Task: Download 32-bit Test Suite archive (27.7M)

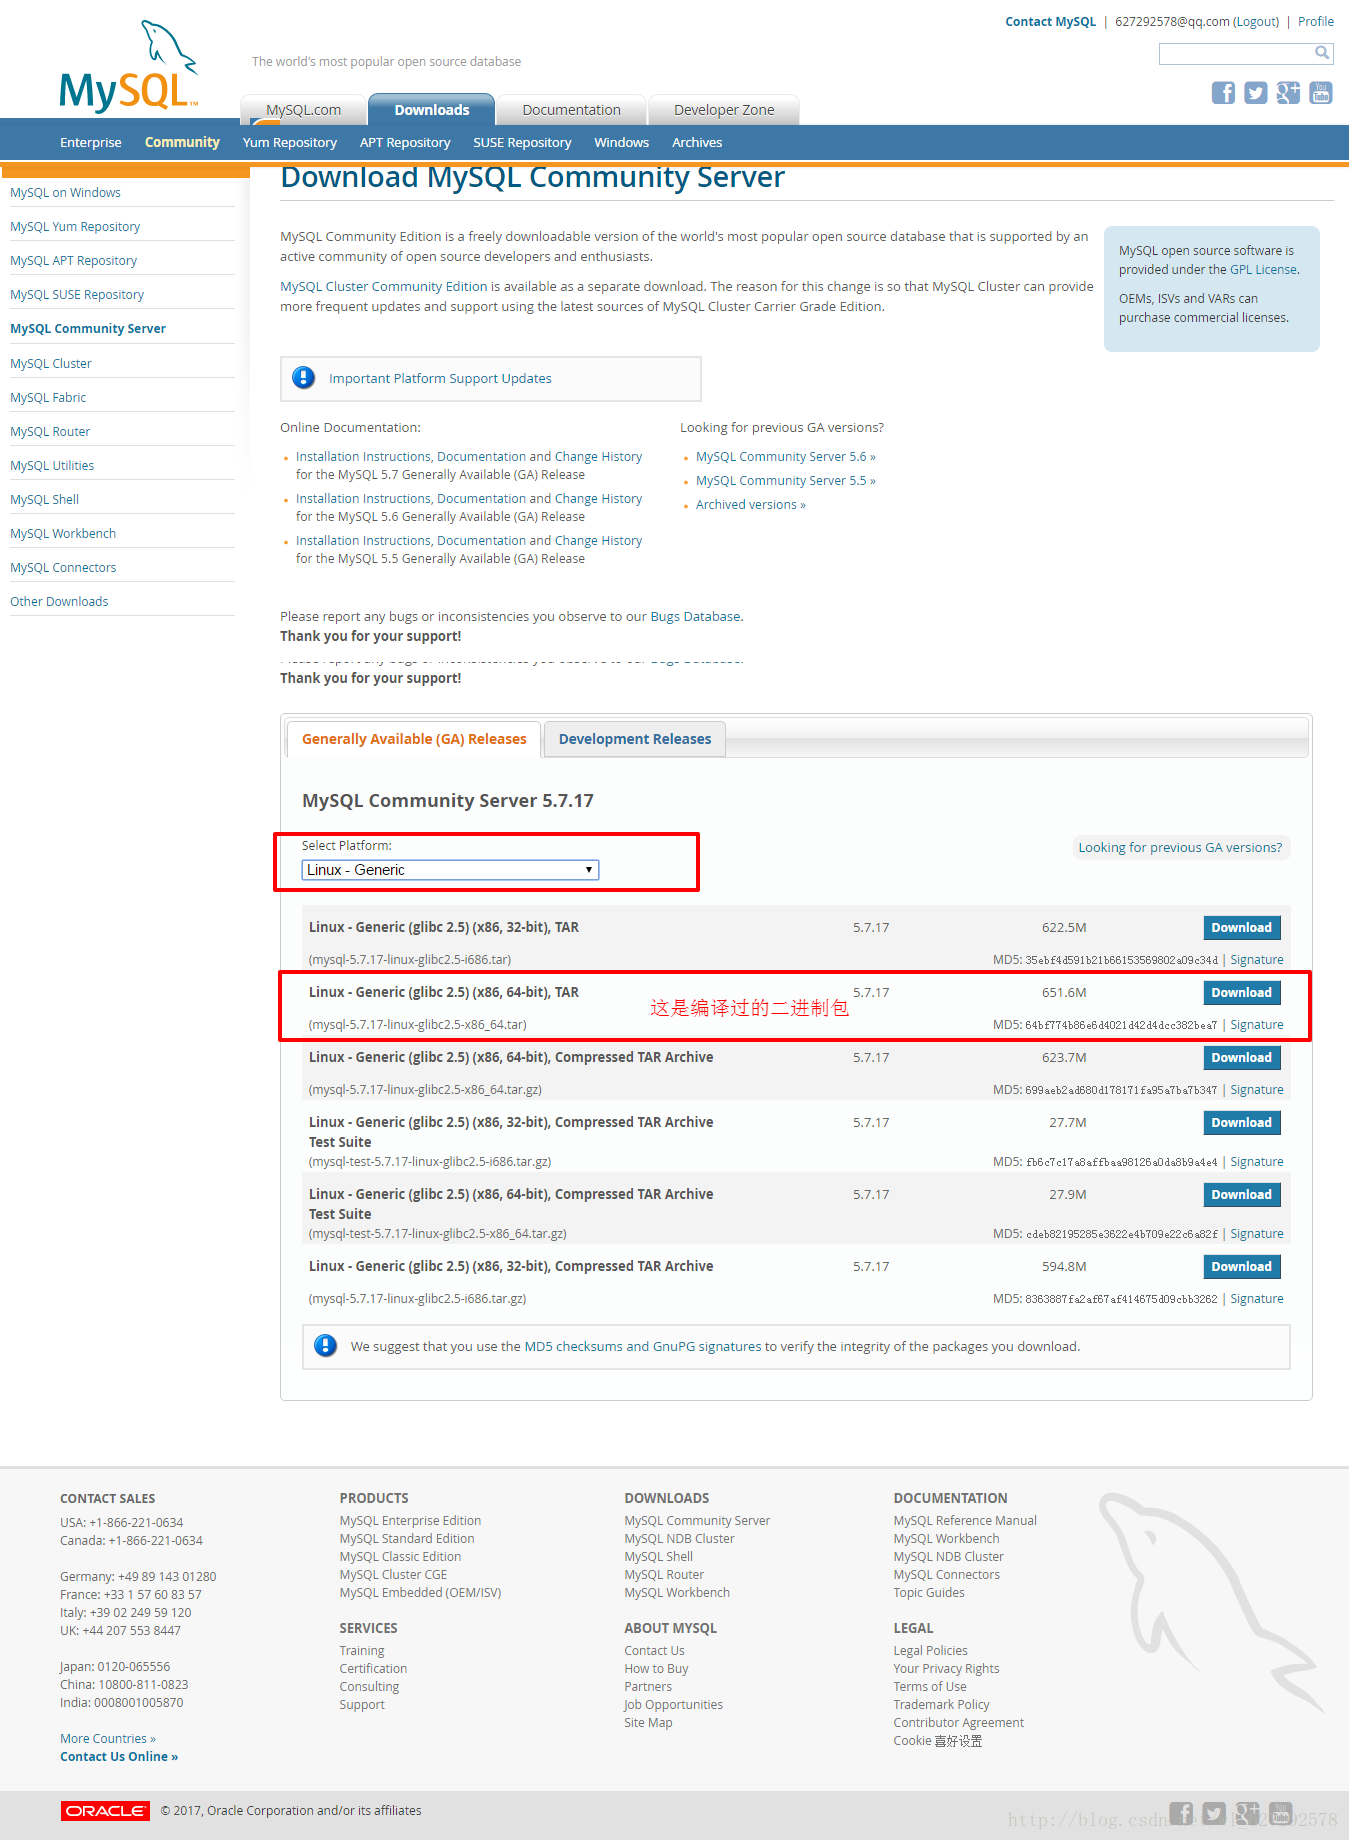Action: point(1242,1122)
